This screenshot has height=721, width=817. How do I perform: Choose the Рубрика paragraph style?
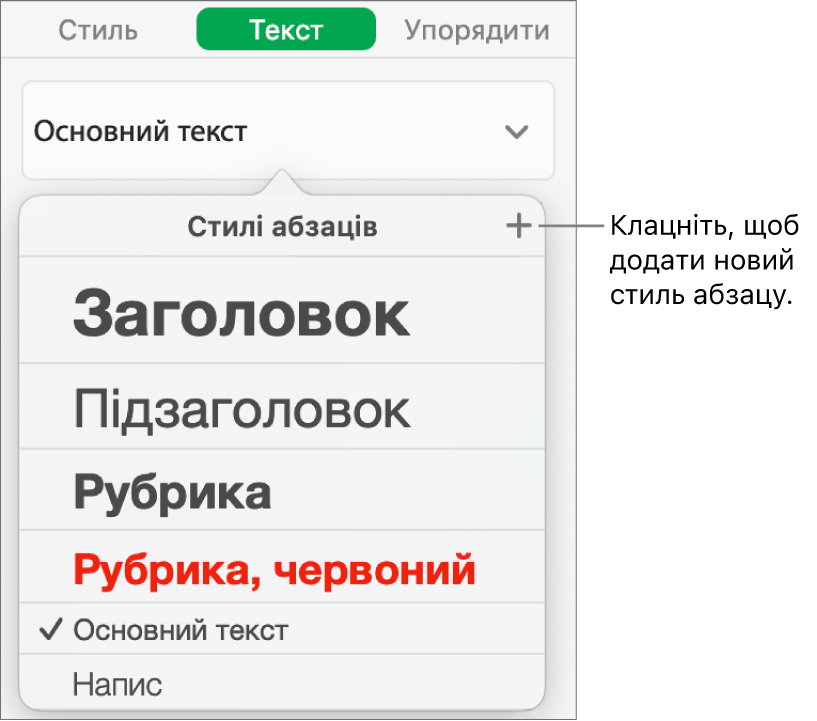[282, 490]
